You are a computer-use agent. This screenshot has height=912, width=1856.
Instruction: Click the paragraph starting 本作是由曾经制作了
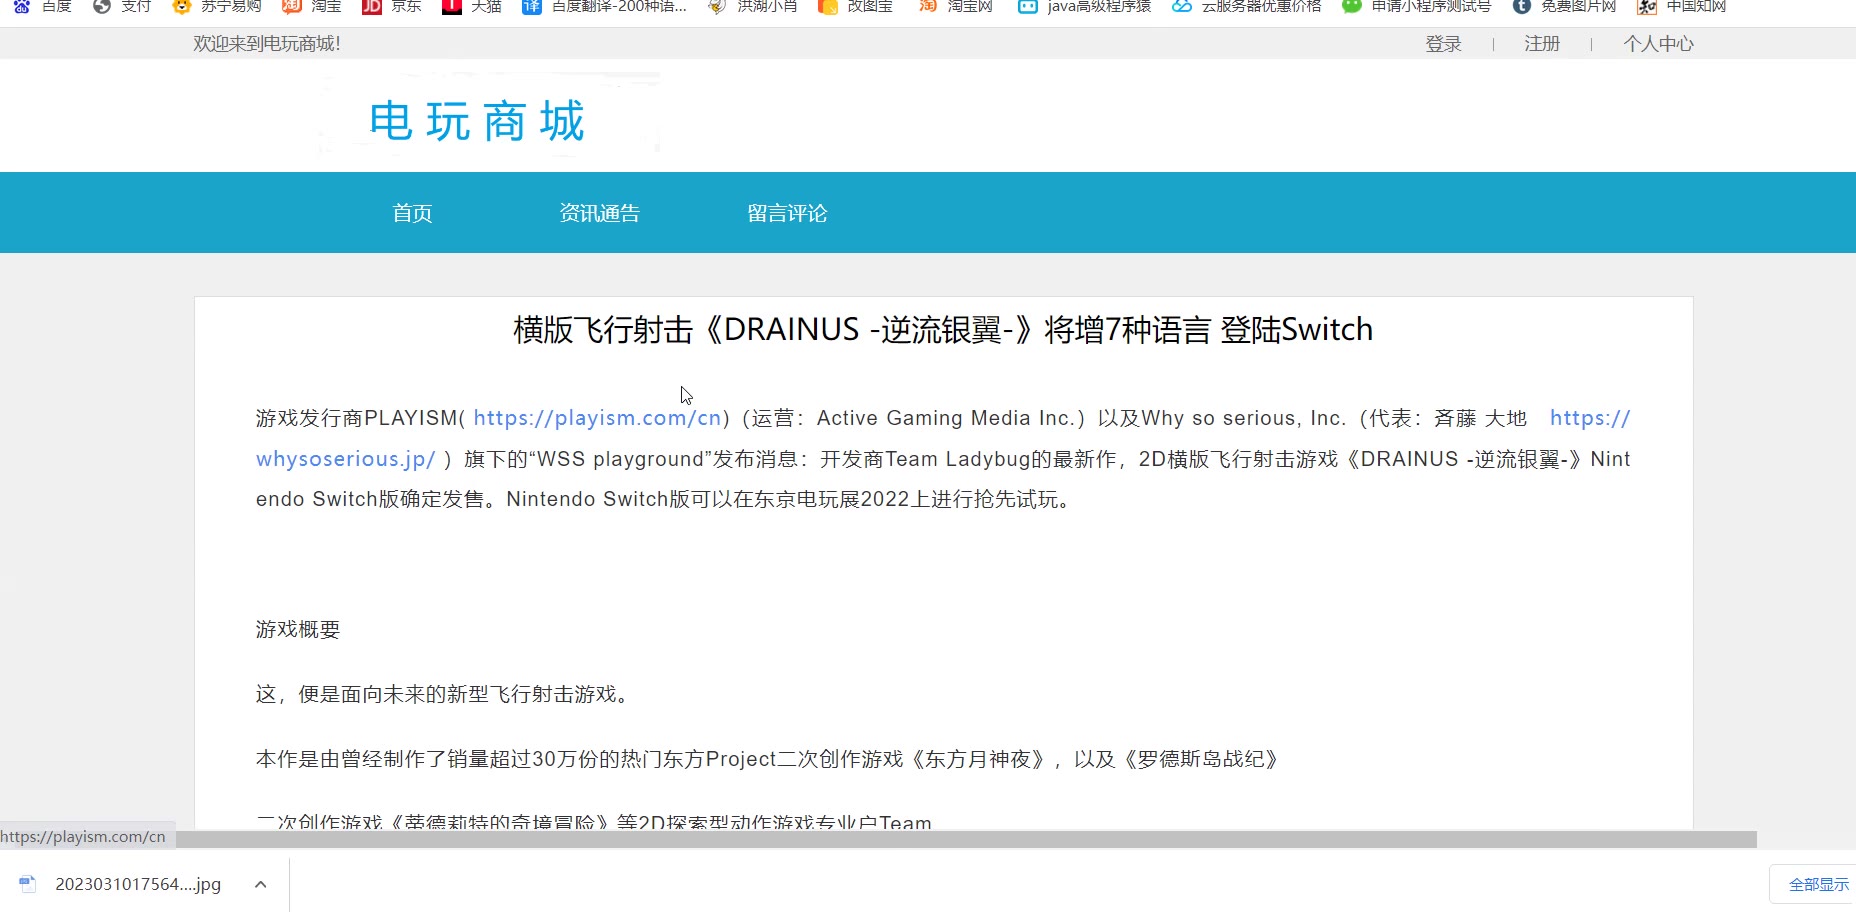768,759
